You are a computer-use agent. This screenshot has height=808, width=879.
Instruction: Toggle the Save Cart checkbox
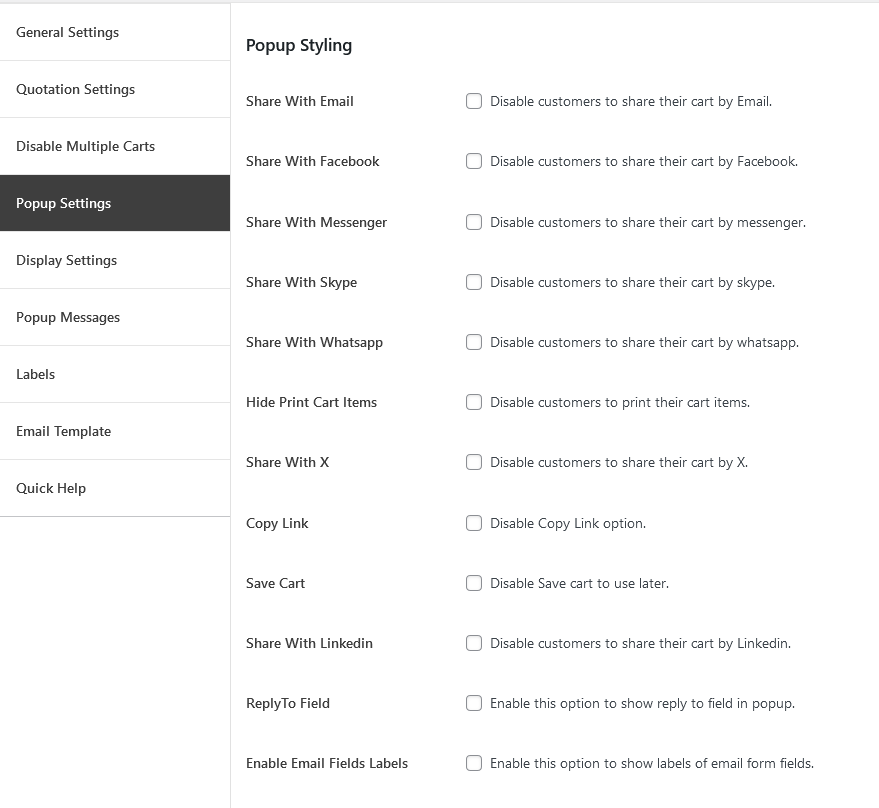pyautogui.click(x=474, y=583)
